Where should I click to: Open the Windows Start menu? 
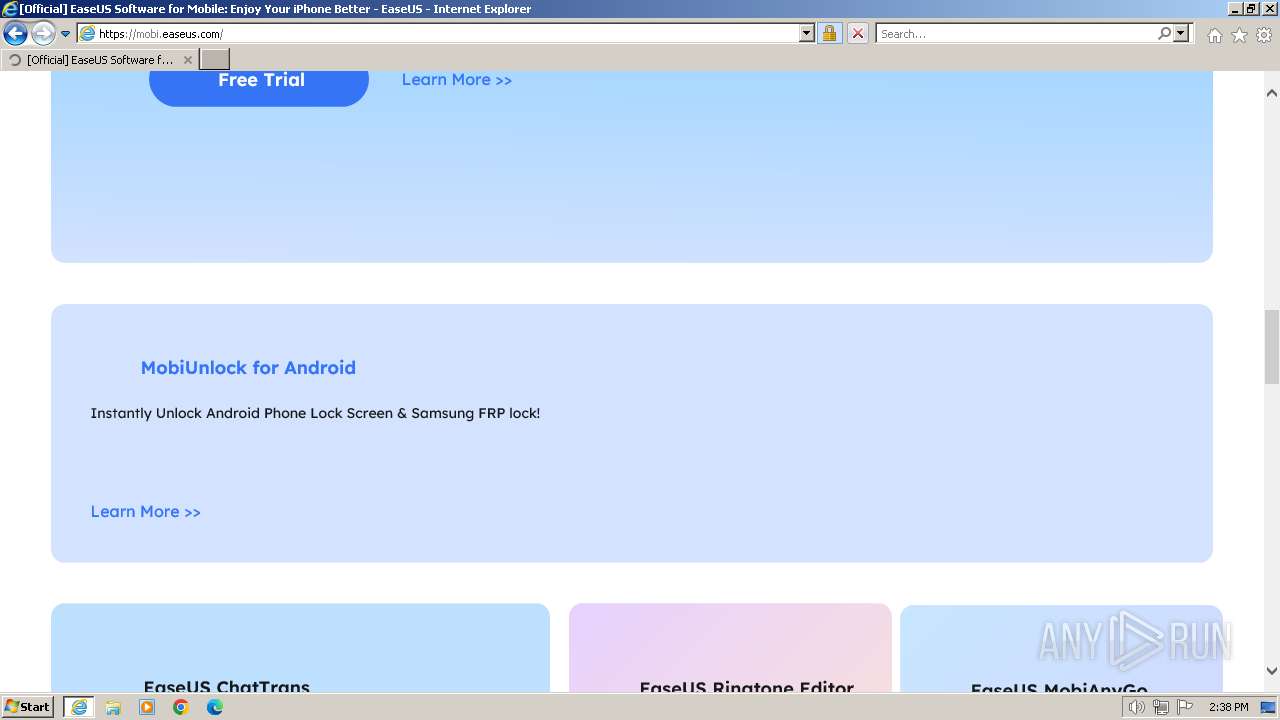[x=27, y=707]
